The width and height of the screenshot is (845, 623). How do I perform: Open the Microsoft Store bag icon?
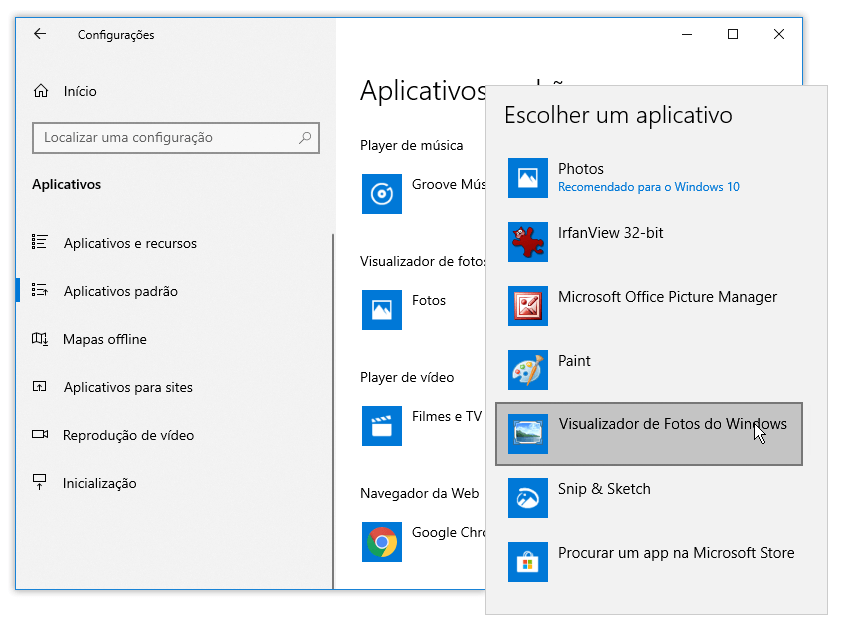click(527, 562)
